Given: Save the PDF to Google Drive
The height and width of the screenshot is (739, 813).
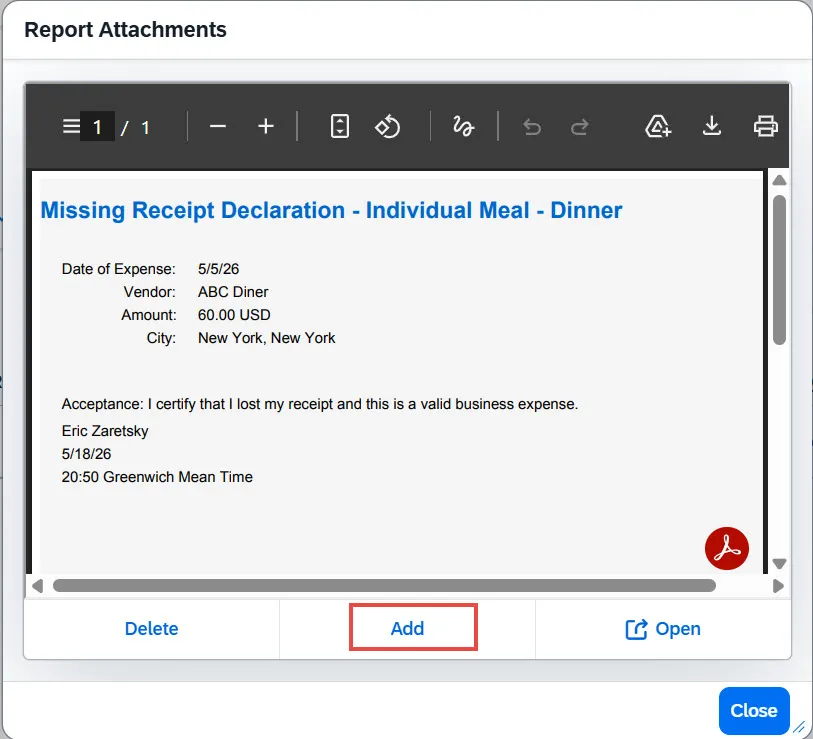Looking at the screenshot, I should coord(658,126).
